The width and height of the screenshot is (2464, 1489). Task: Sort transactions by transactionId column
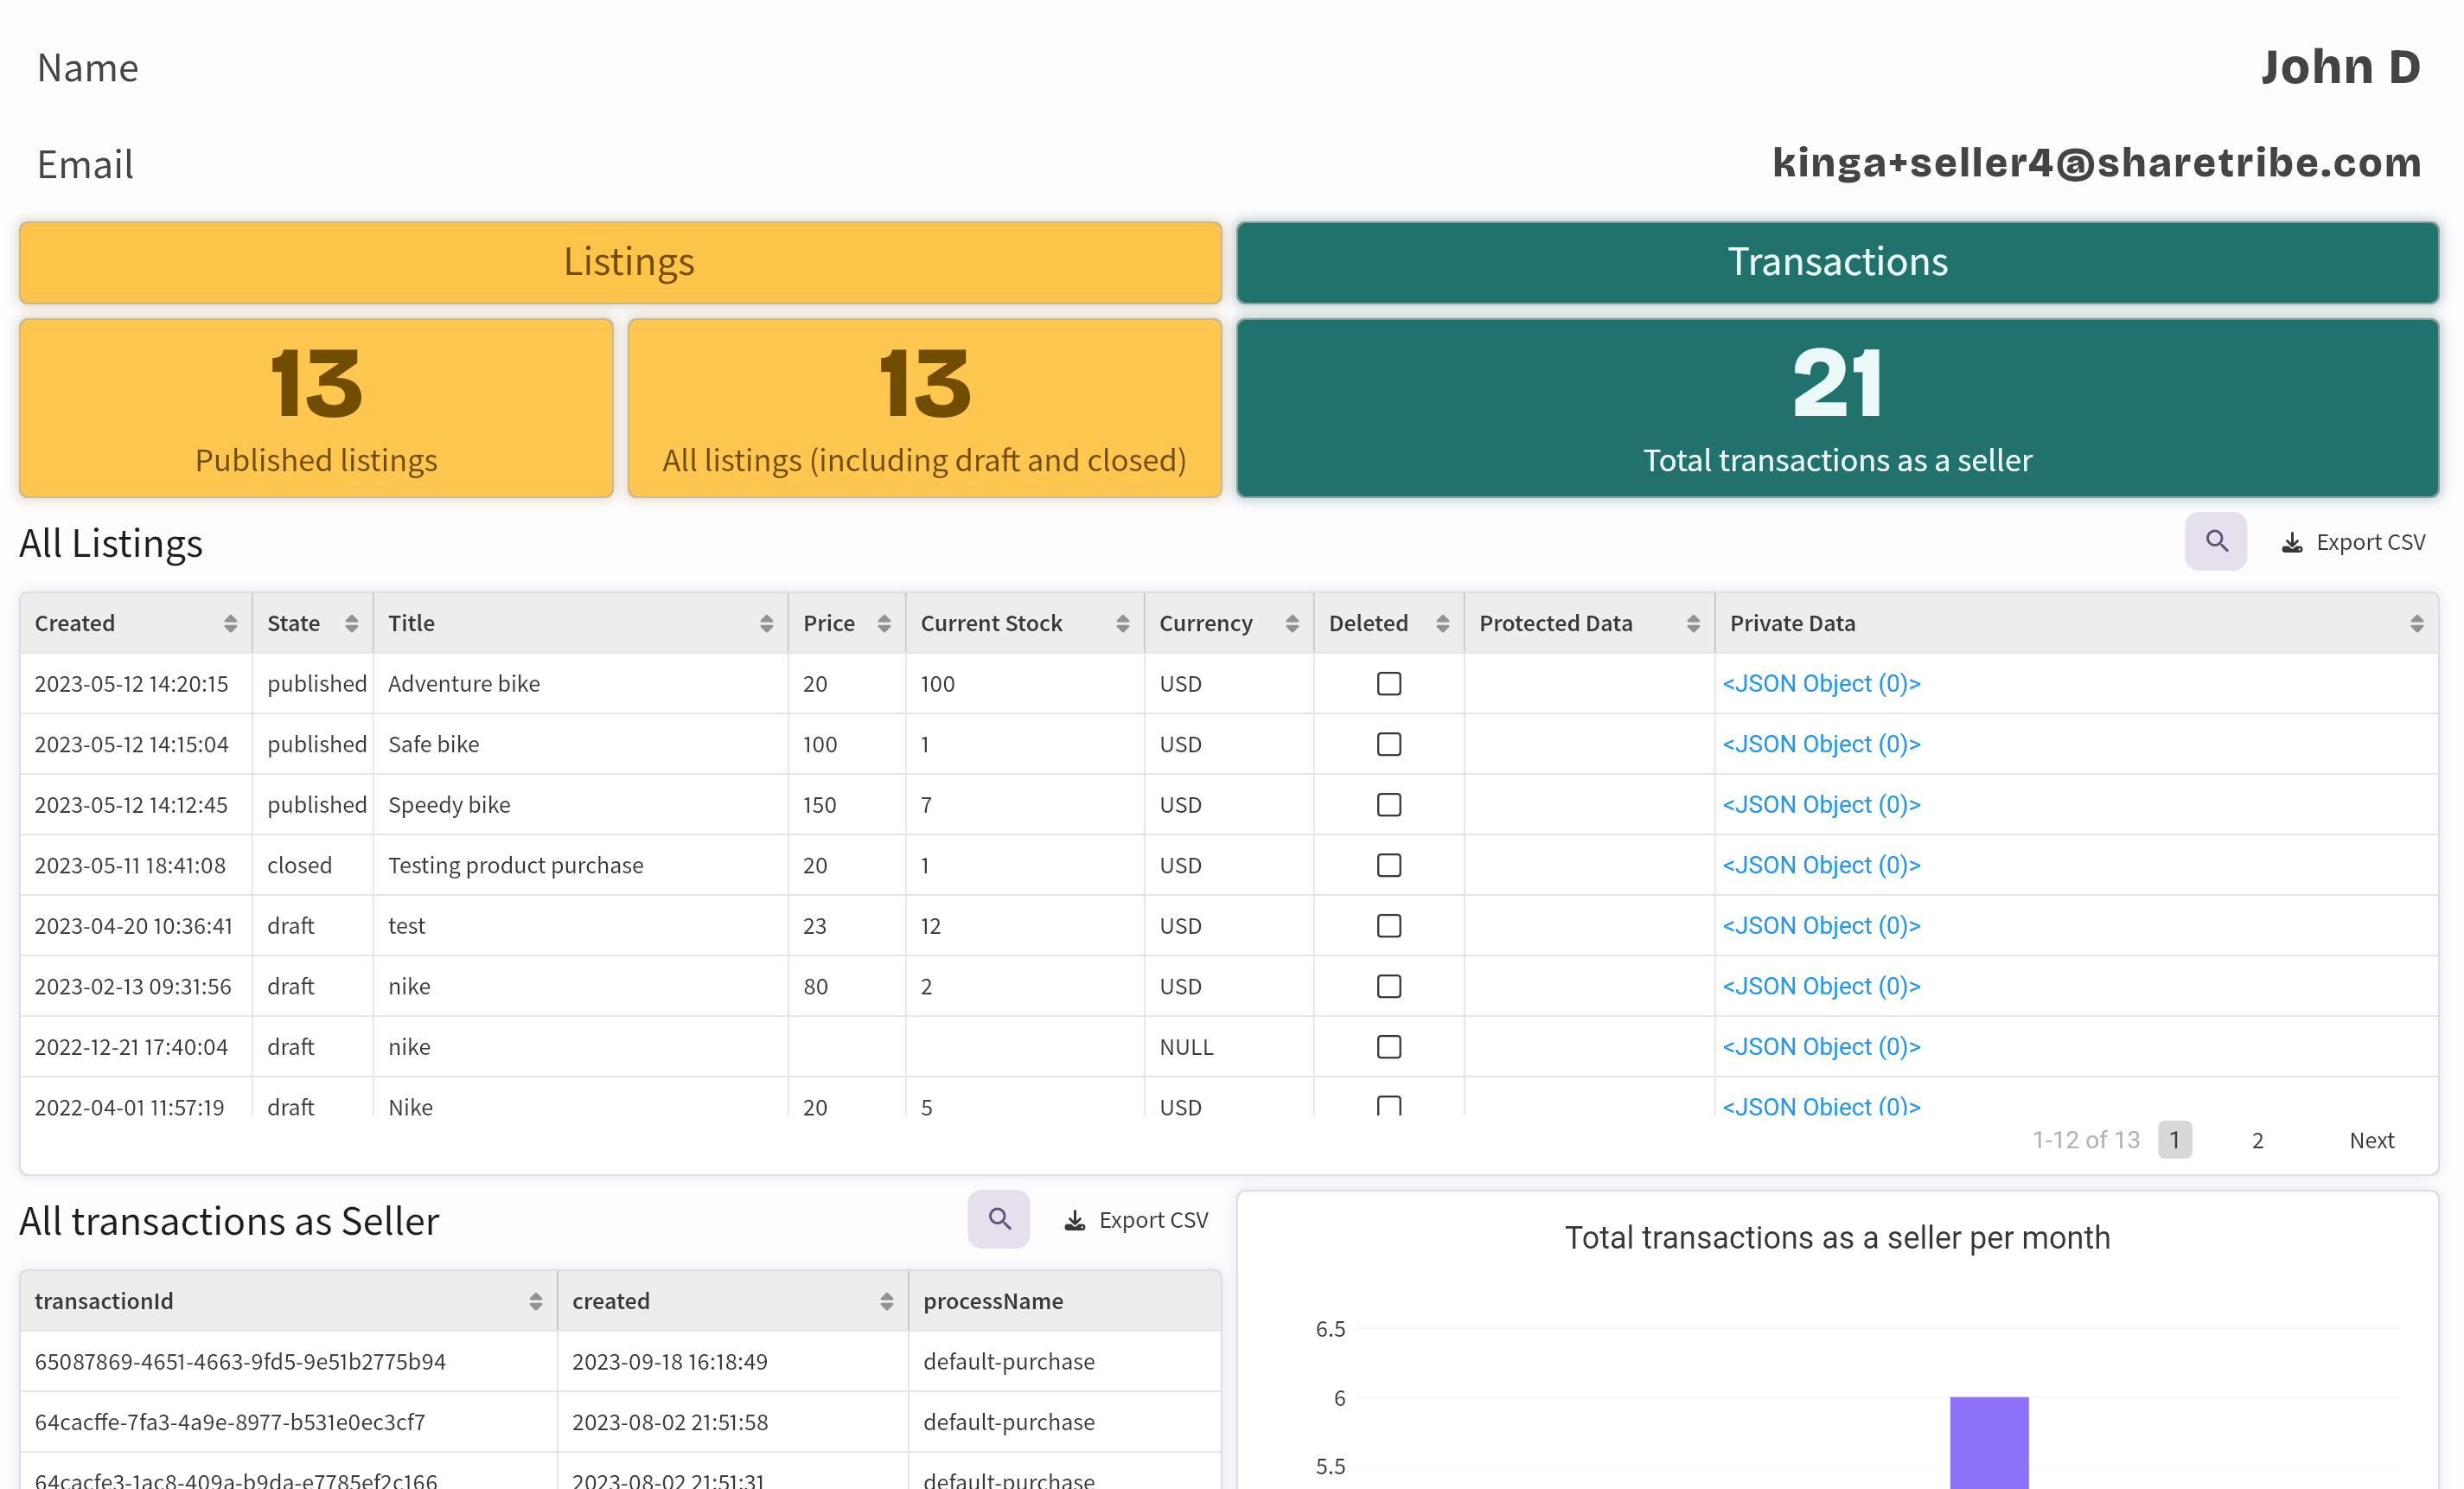click(536, 1301)
